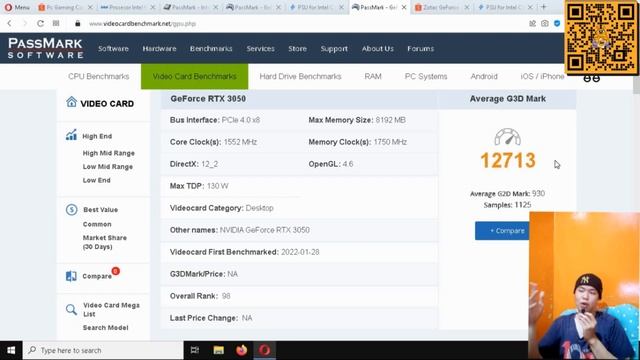Click the blue + Compare button
Image resolution: width=640 pixels, height=360 pixels.
coord(502,231)
